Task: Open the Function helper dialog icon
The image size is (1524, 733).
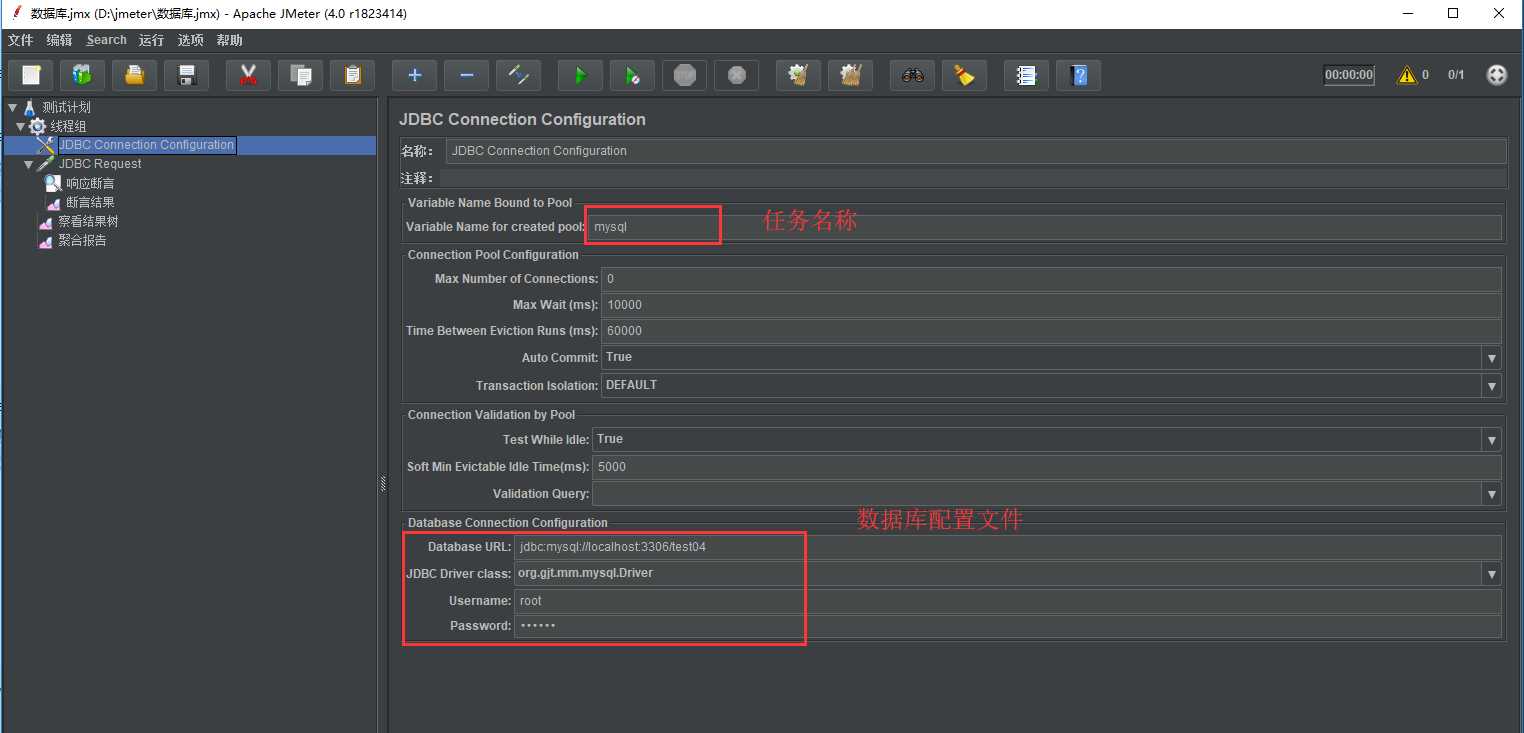Action: (1026, 75)
